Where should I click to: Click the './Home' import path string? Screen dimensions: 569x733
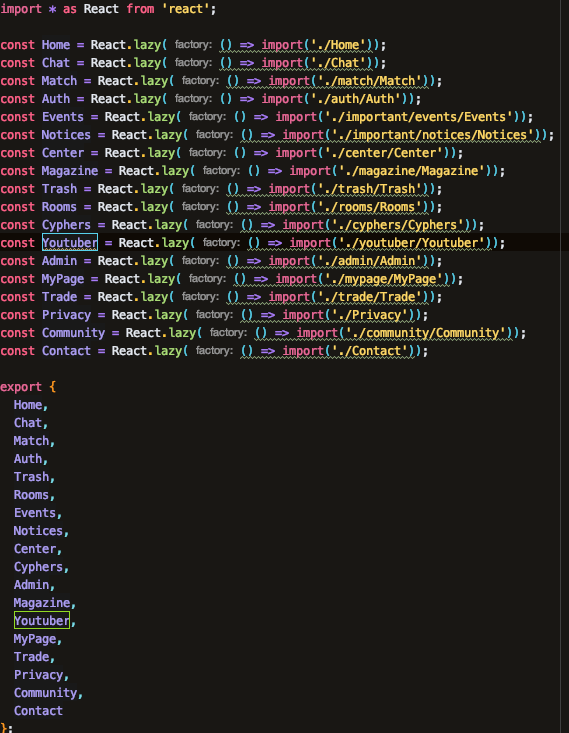pyautogui.click(x=338, y=45)
